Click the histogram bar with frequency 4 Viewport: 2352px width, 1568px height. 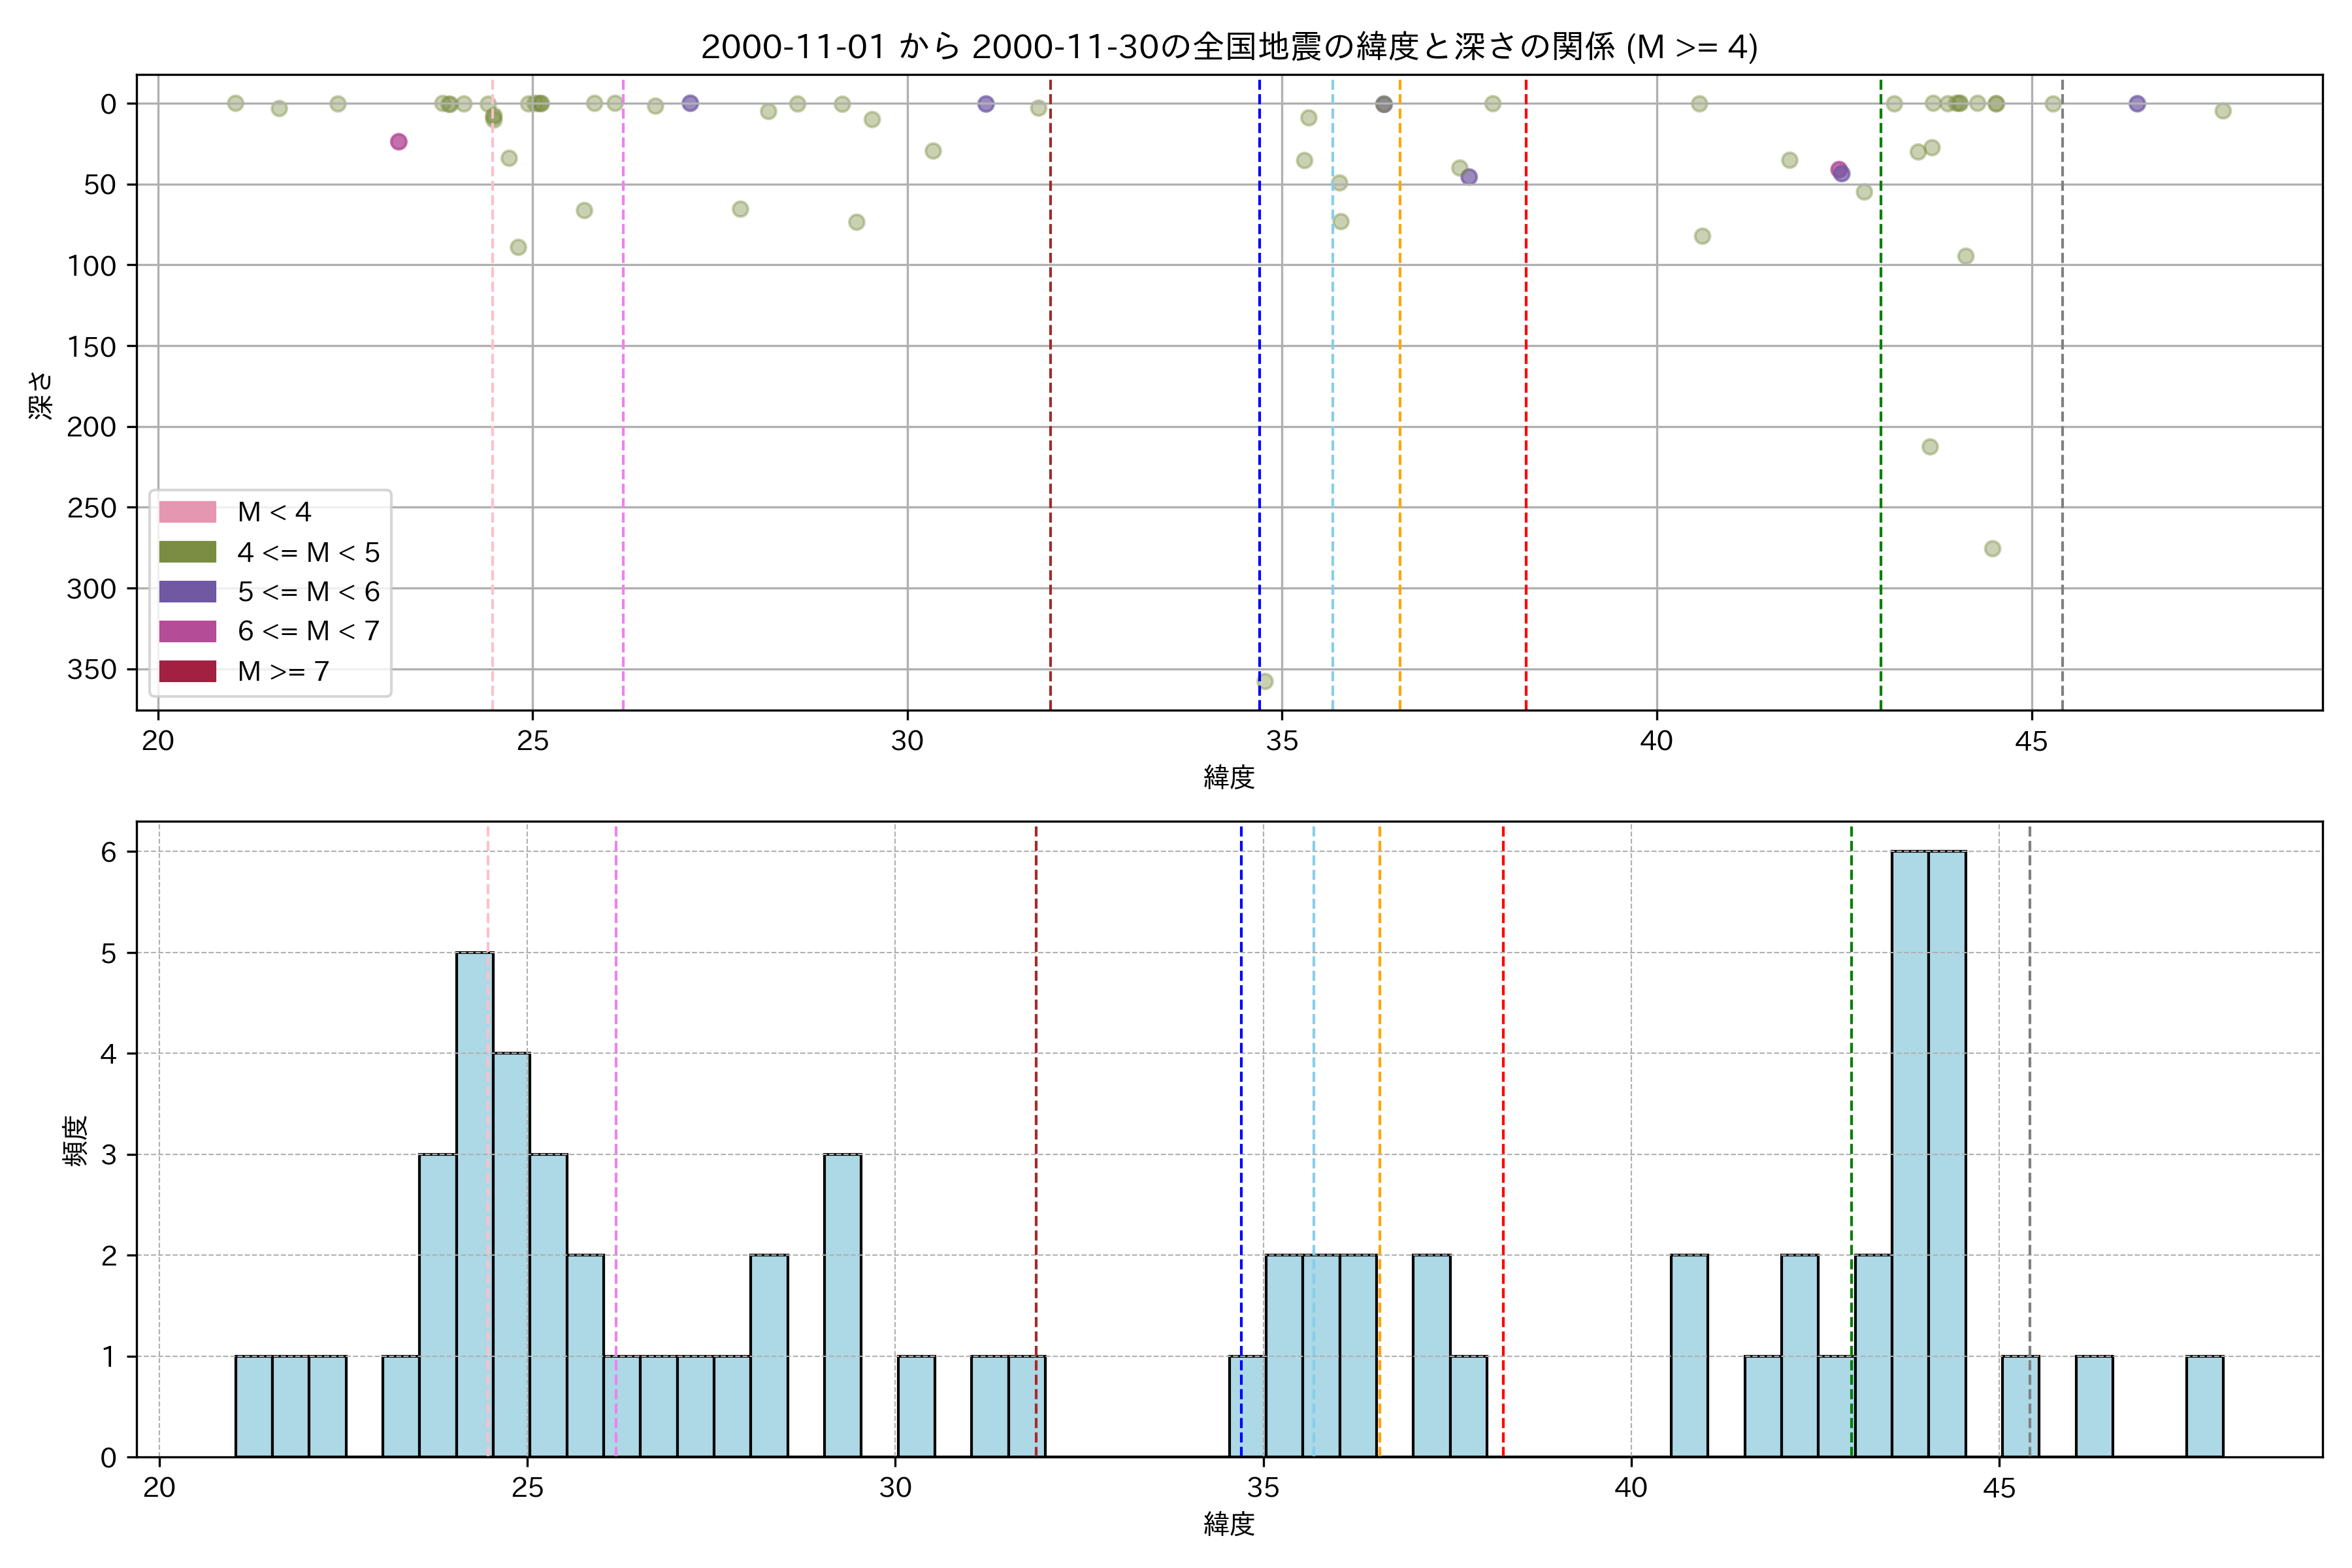pyautogui.click(x=512, y=1254)
